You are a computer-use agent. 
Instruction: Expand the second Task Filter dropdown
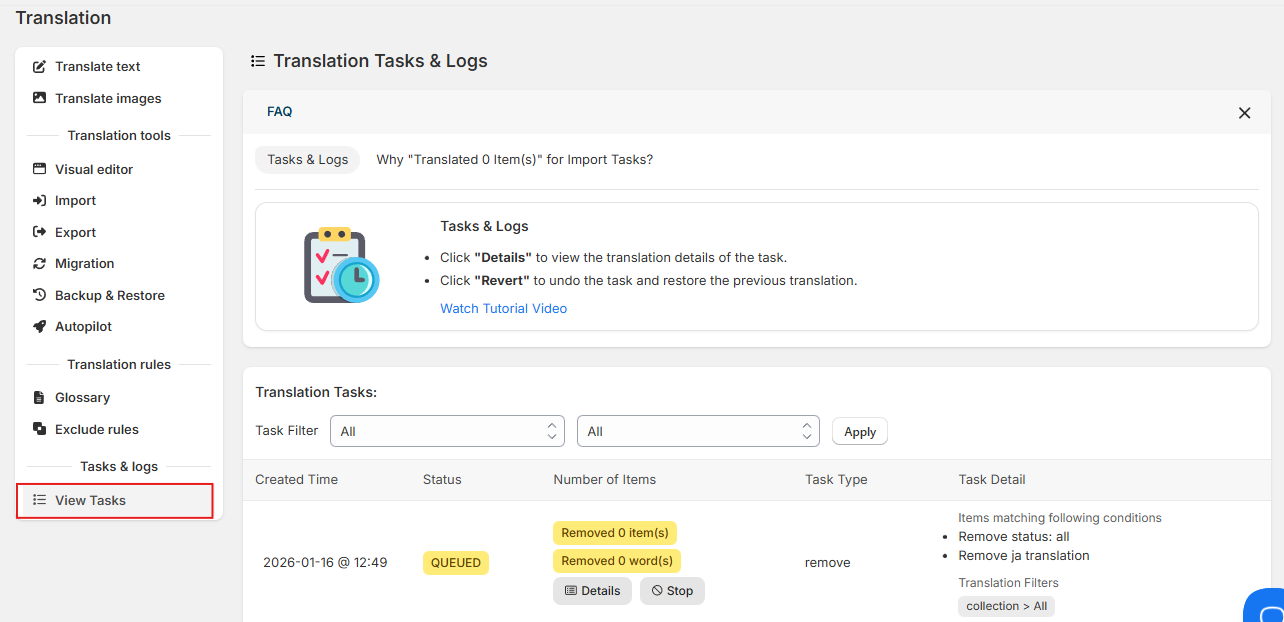(x=698, y=431)
